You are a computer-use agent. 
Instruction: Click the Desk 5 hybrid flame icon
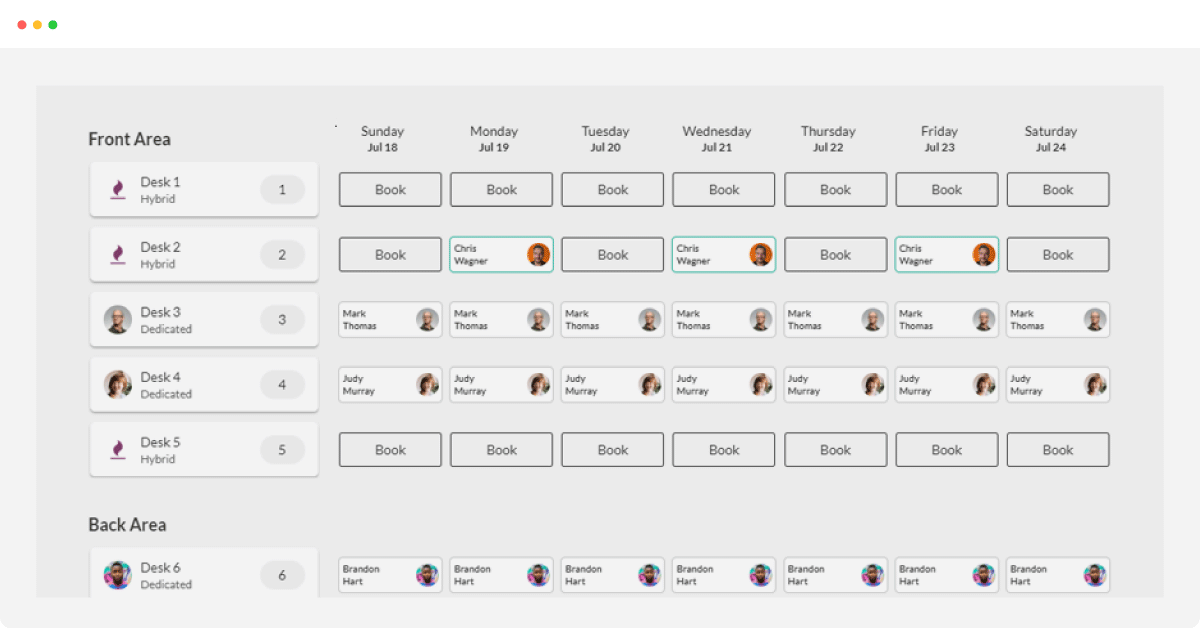(118, 449)
